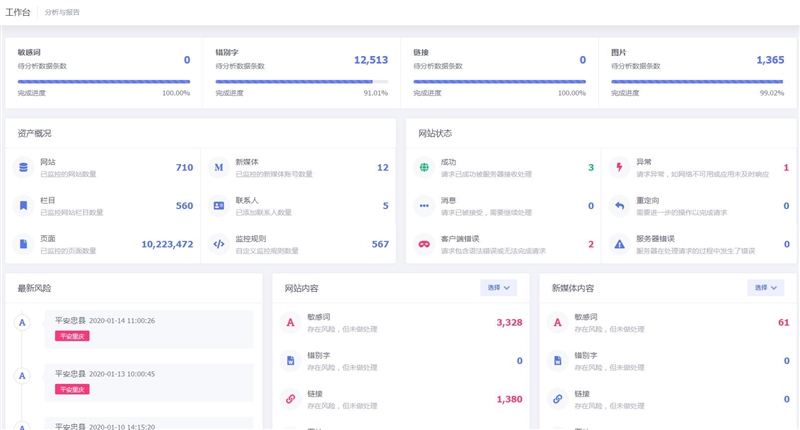Click the 客户端错误 red icon
Viewport: 800px width, 430px height.
pyautogui.click(x=424, y=243)
